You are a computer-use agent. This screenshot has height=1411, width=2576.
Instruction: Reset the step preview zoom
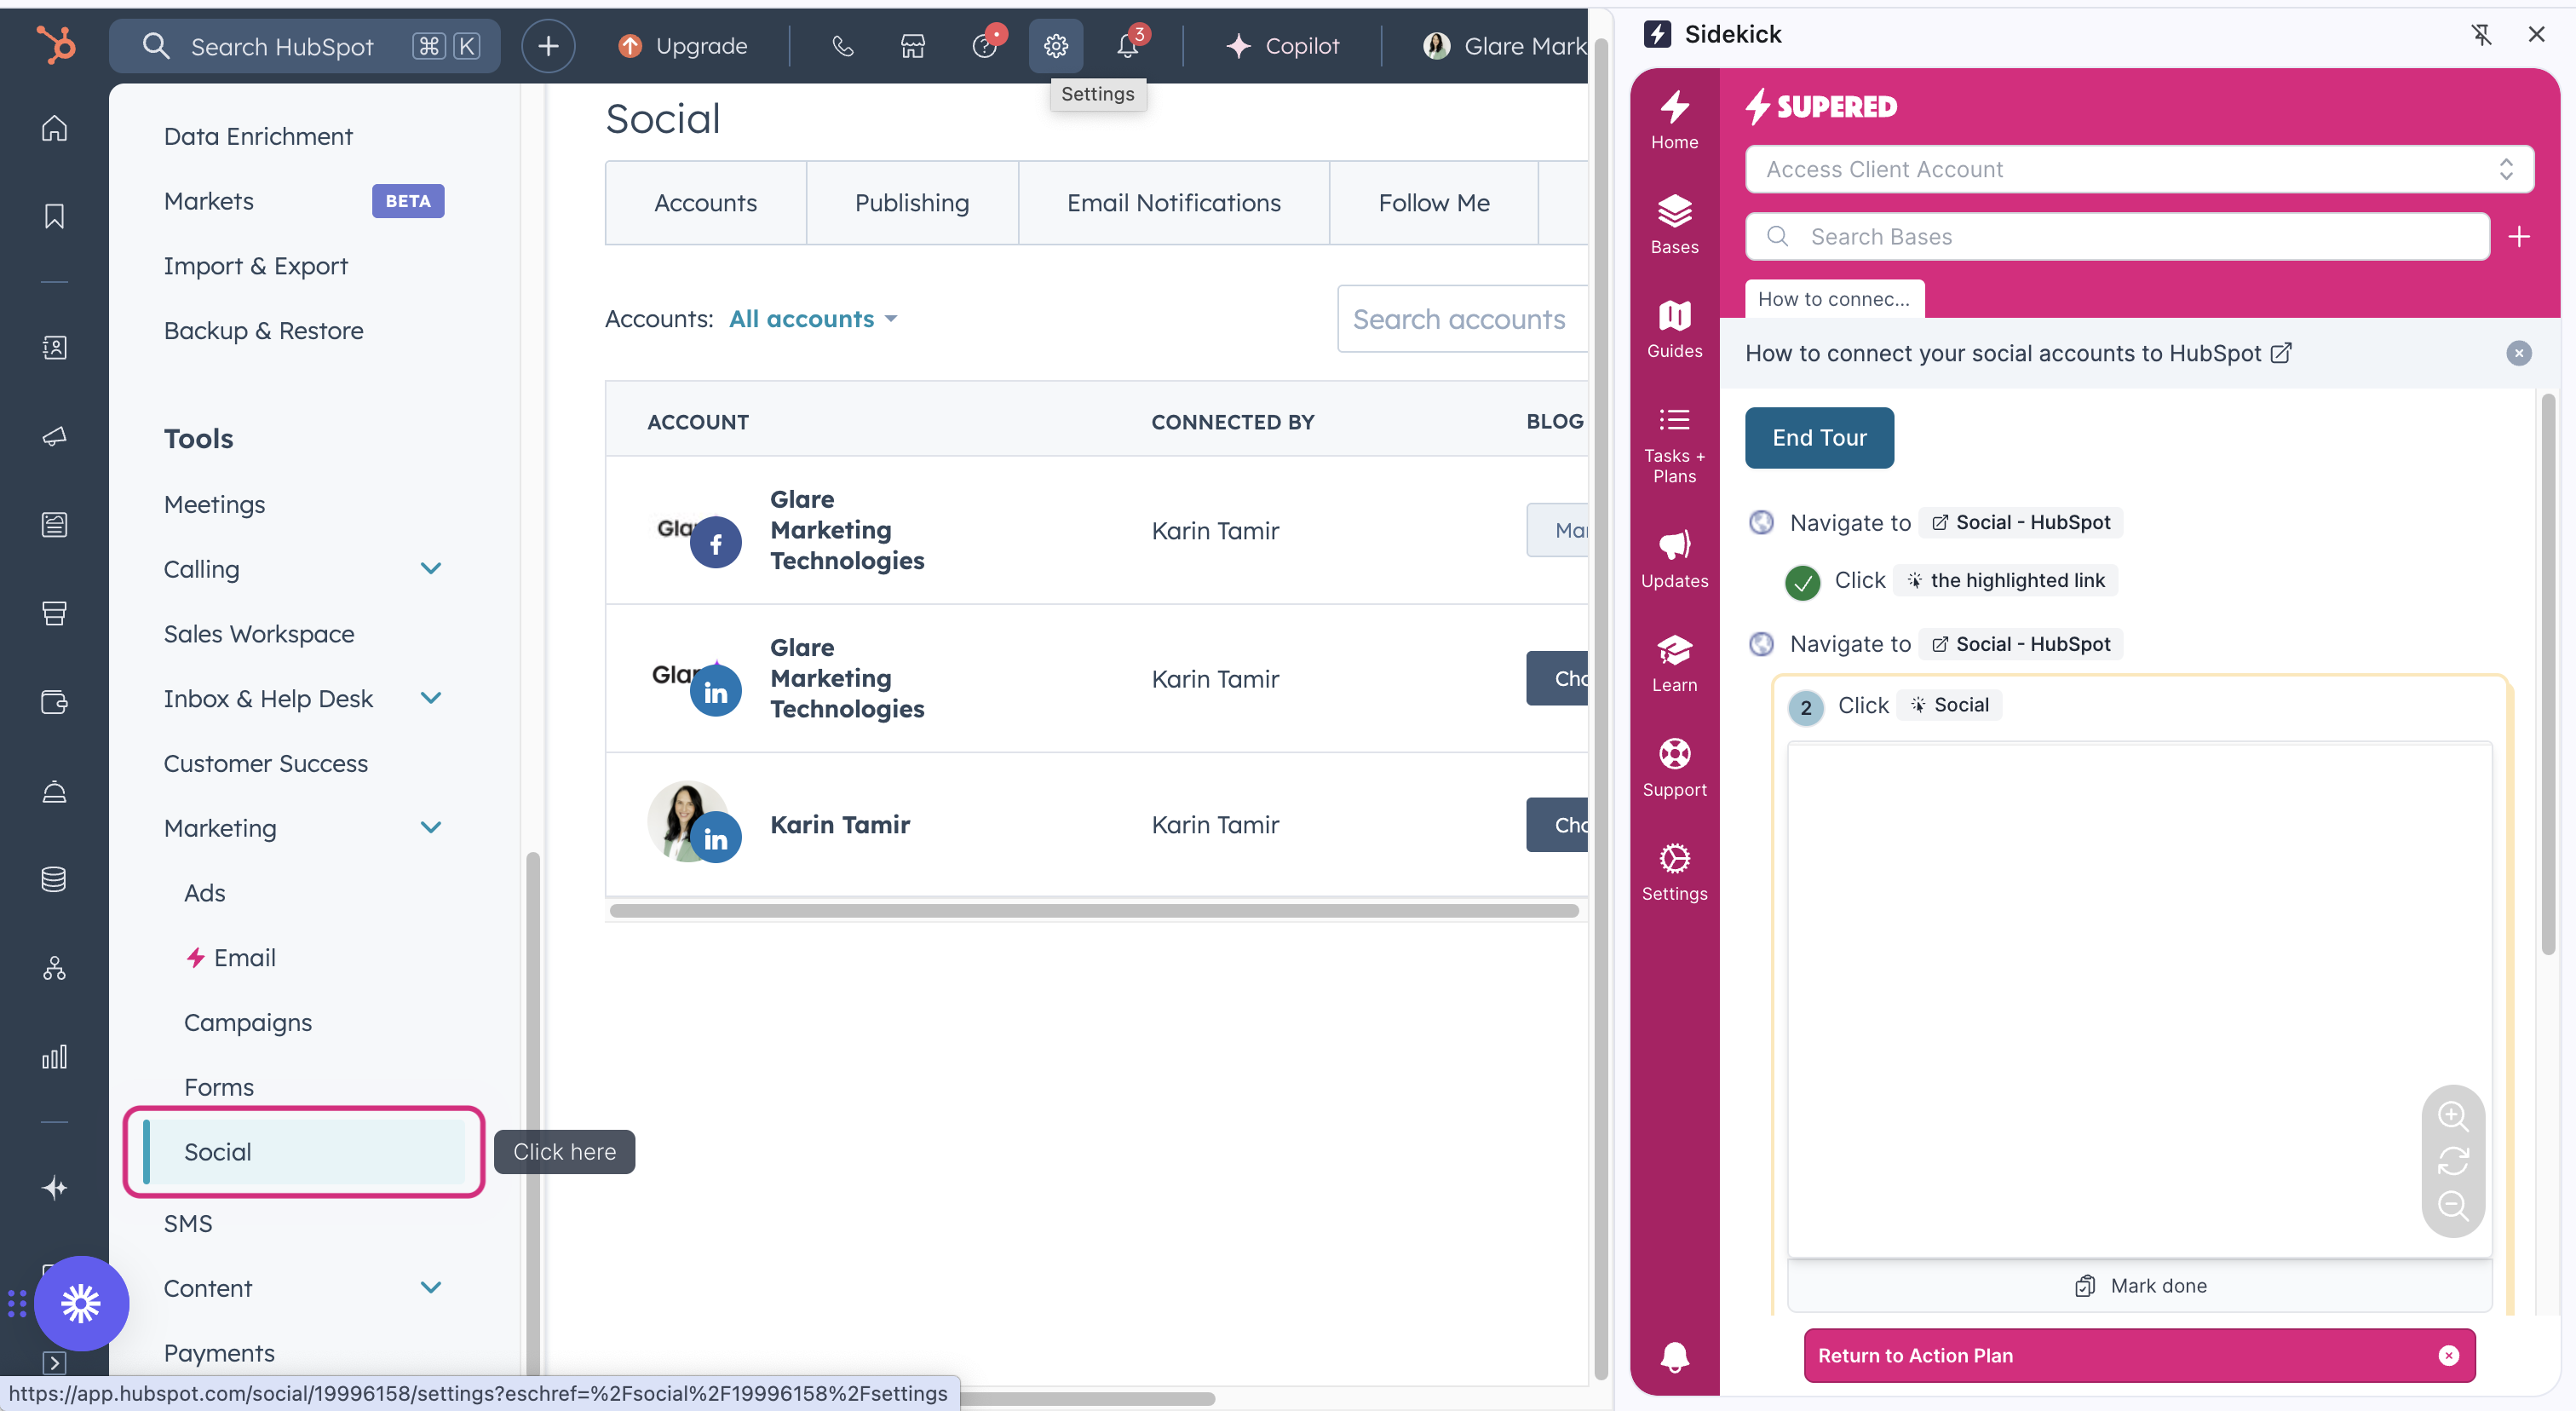click(2452, 1160)
